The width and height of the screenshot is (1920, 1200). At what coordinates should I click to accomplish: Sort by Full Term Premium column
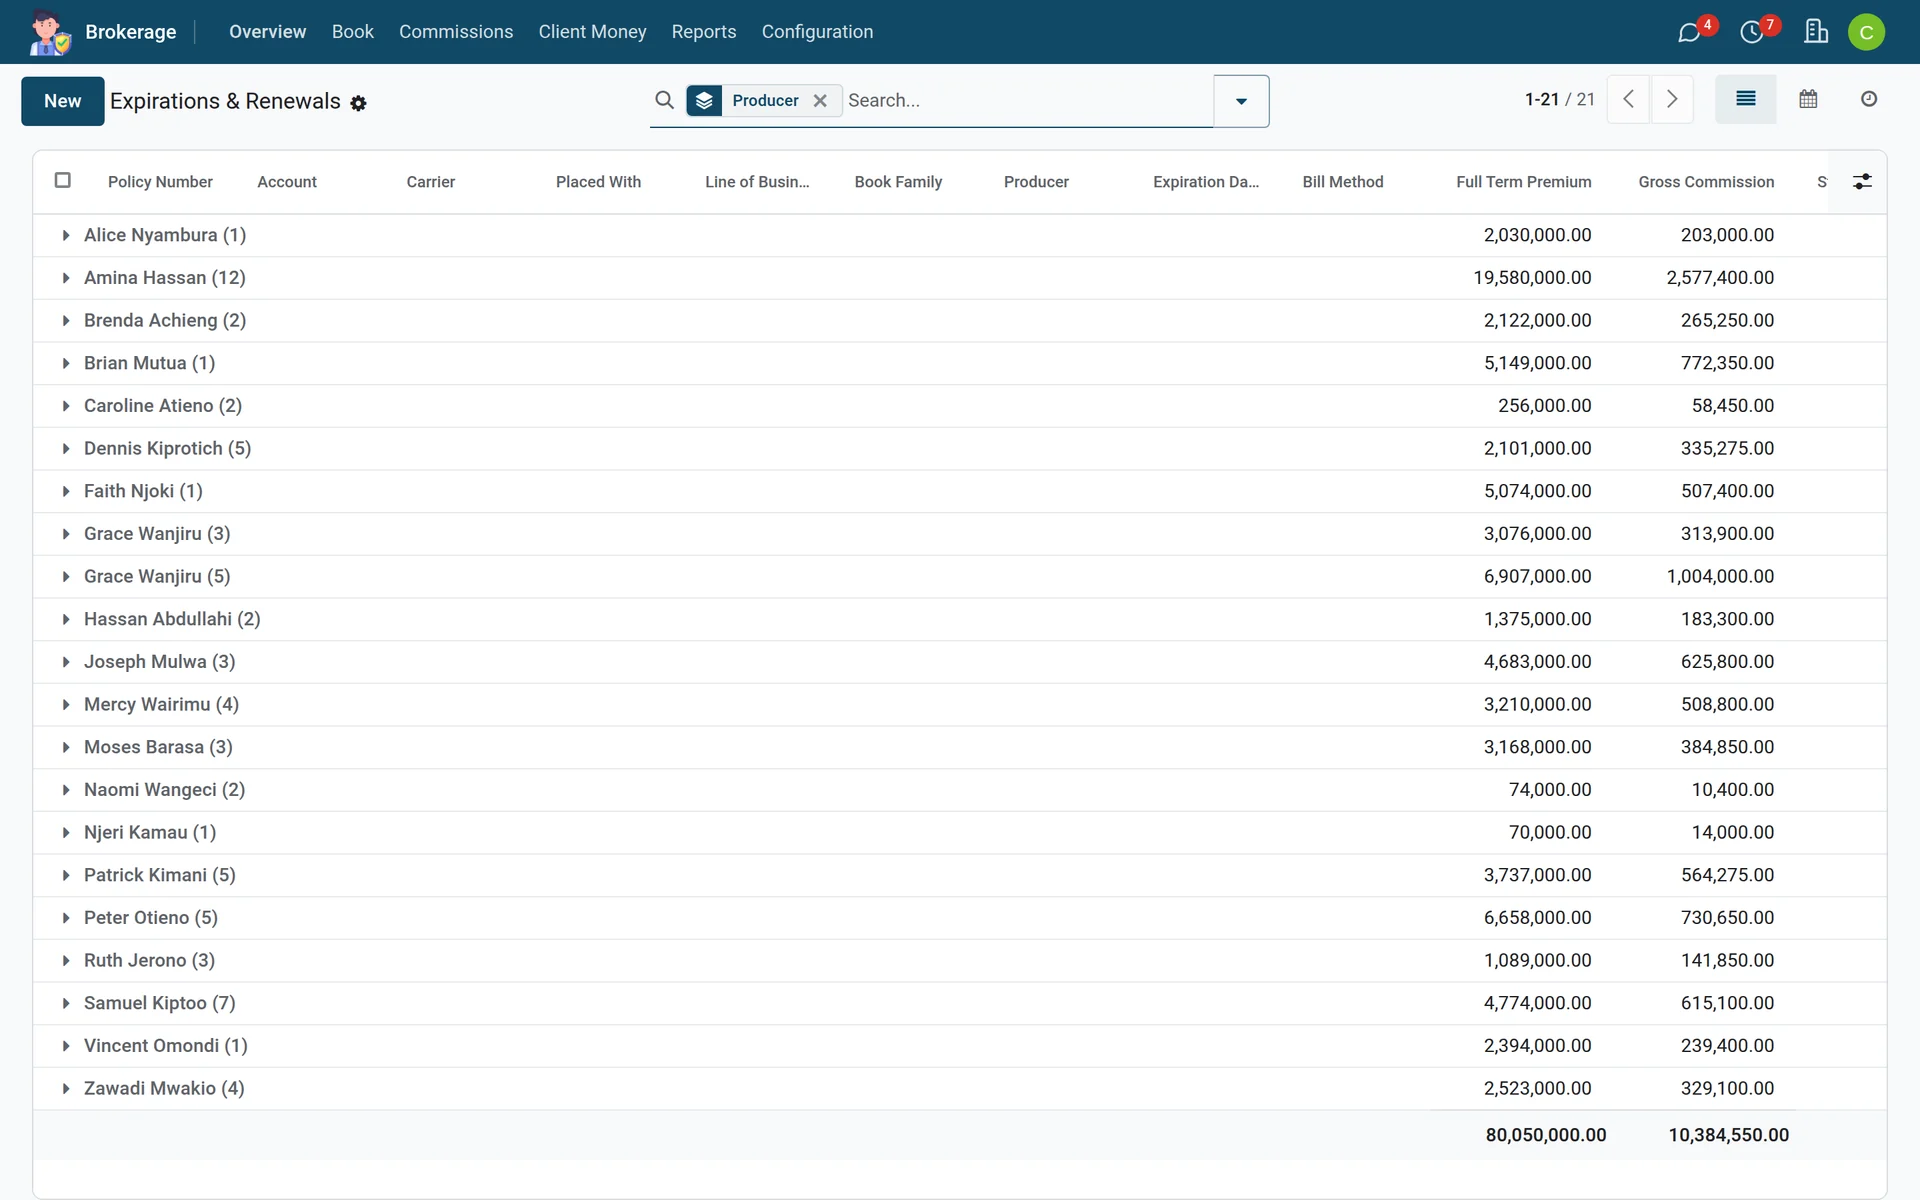click(1523, 182)
